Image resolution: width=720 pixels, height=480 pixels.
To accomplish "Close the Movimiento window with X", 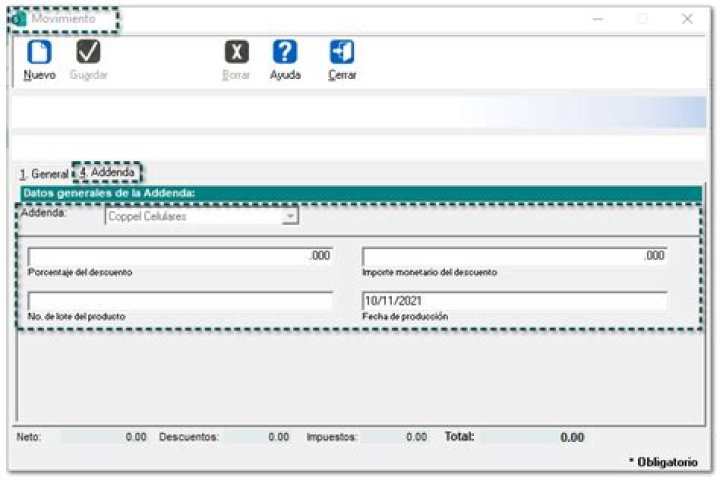I will tap(688, 19).
